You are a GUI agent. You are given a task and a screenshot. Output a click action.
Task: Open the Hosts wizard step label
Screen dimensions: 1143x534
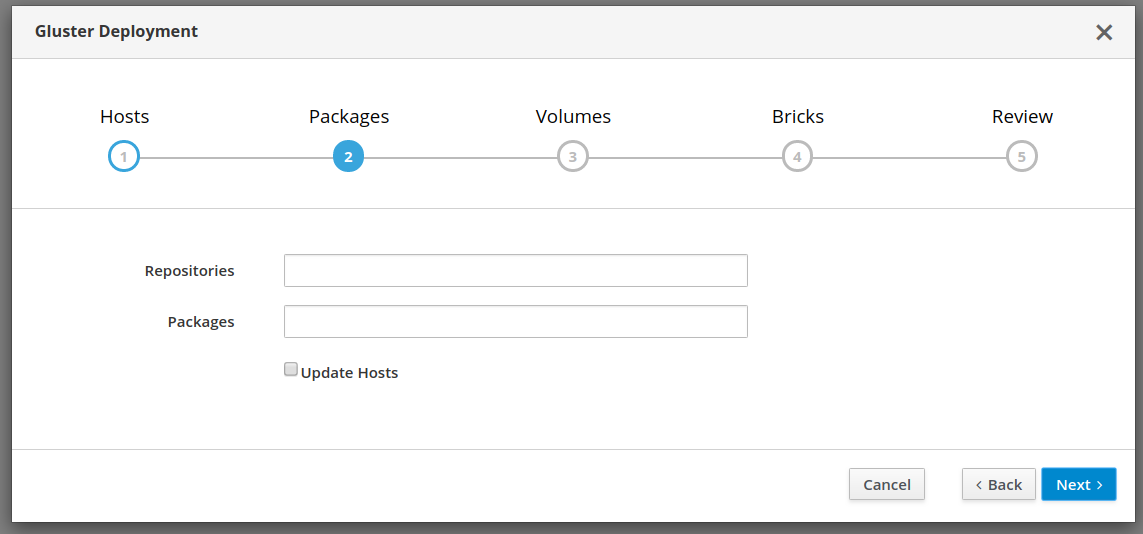124,117
